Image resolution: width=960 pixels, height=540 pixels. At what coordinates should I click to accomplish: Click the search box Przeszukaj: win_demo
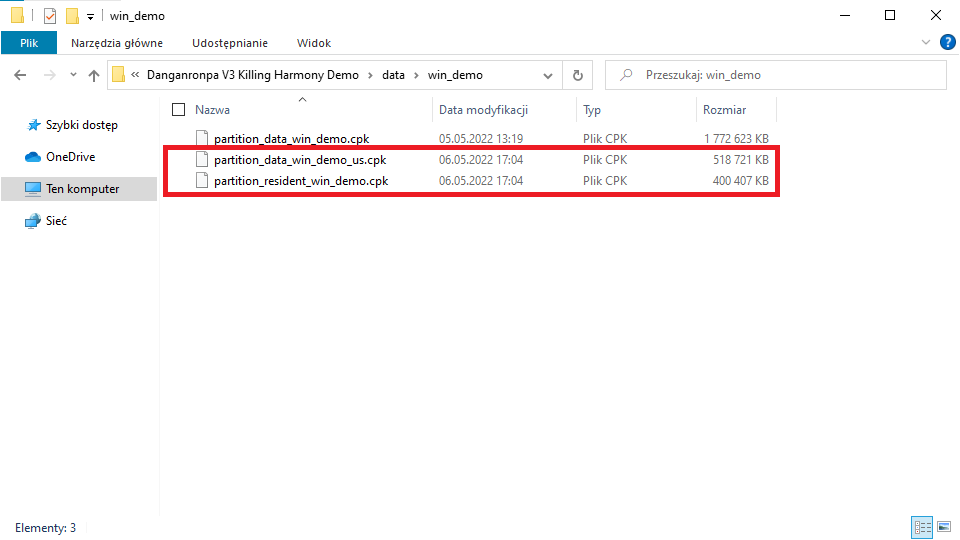coord(776,75)
